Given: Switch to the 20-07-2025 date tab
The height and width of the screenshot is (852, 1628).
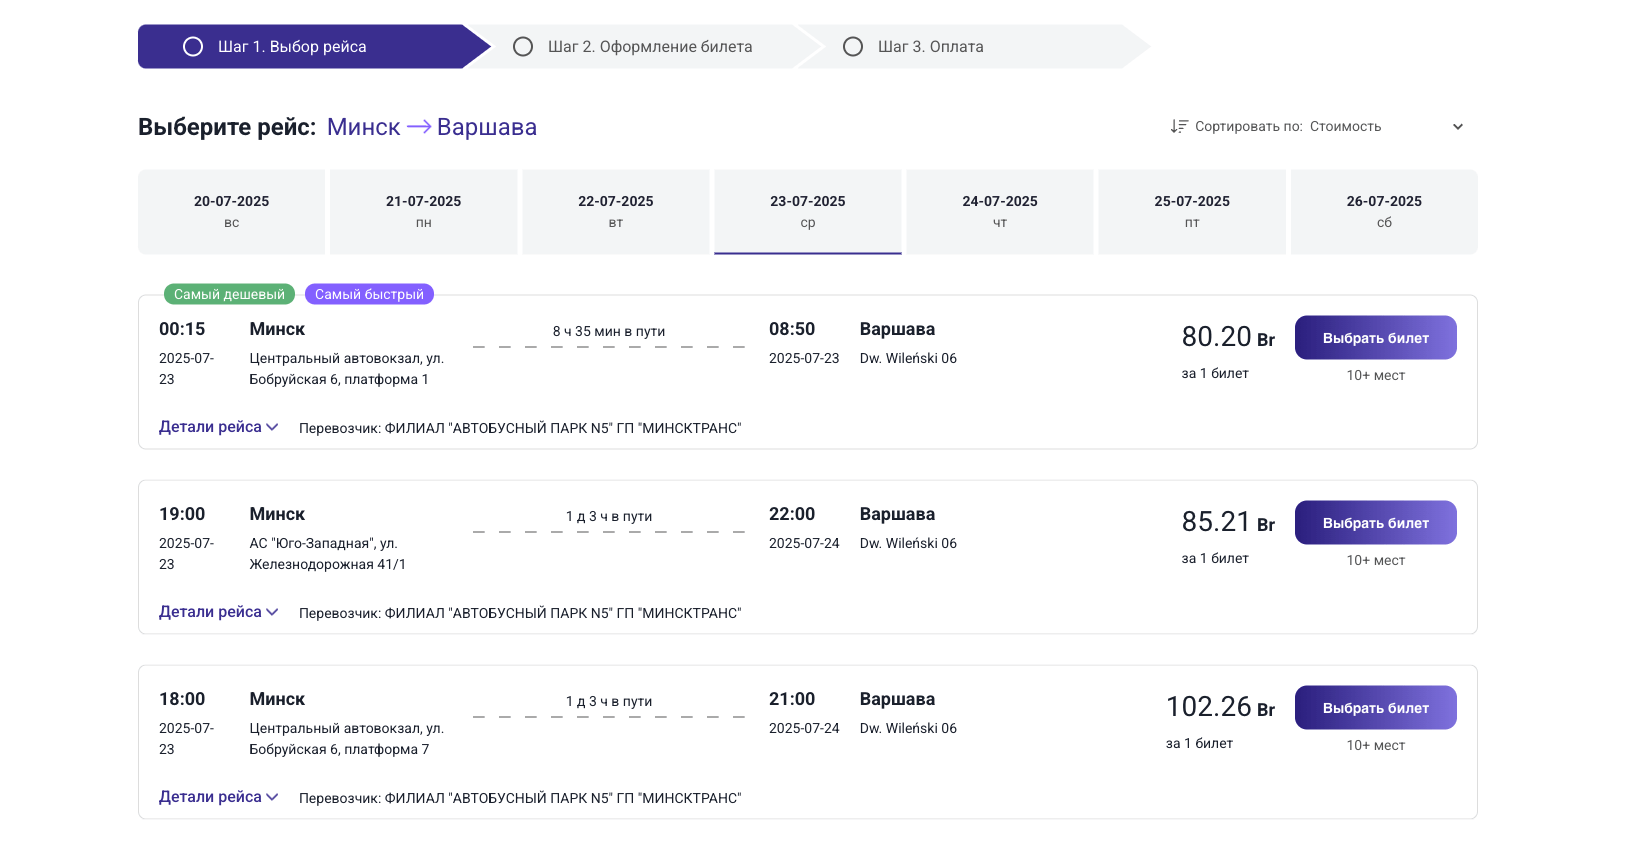Looking at the screenshot, I should [x=231, y=211].
